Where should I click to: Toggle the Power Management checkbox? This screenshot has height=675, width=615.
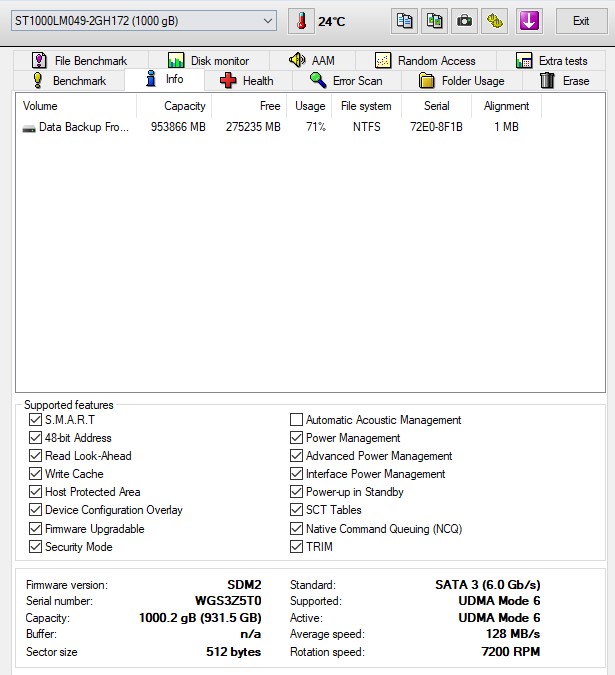pos(296,437)
